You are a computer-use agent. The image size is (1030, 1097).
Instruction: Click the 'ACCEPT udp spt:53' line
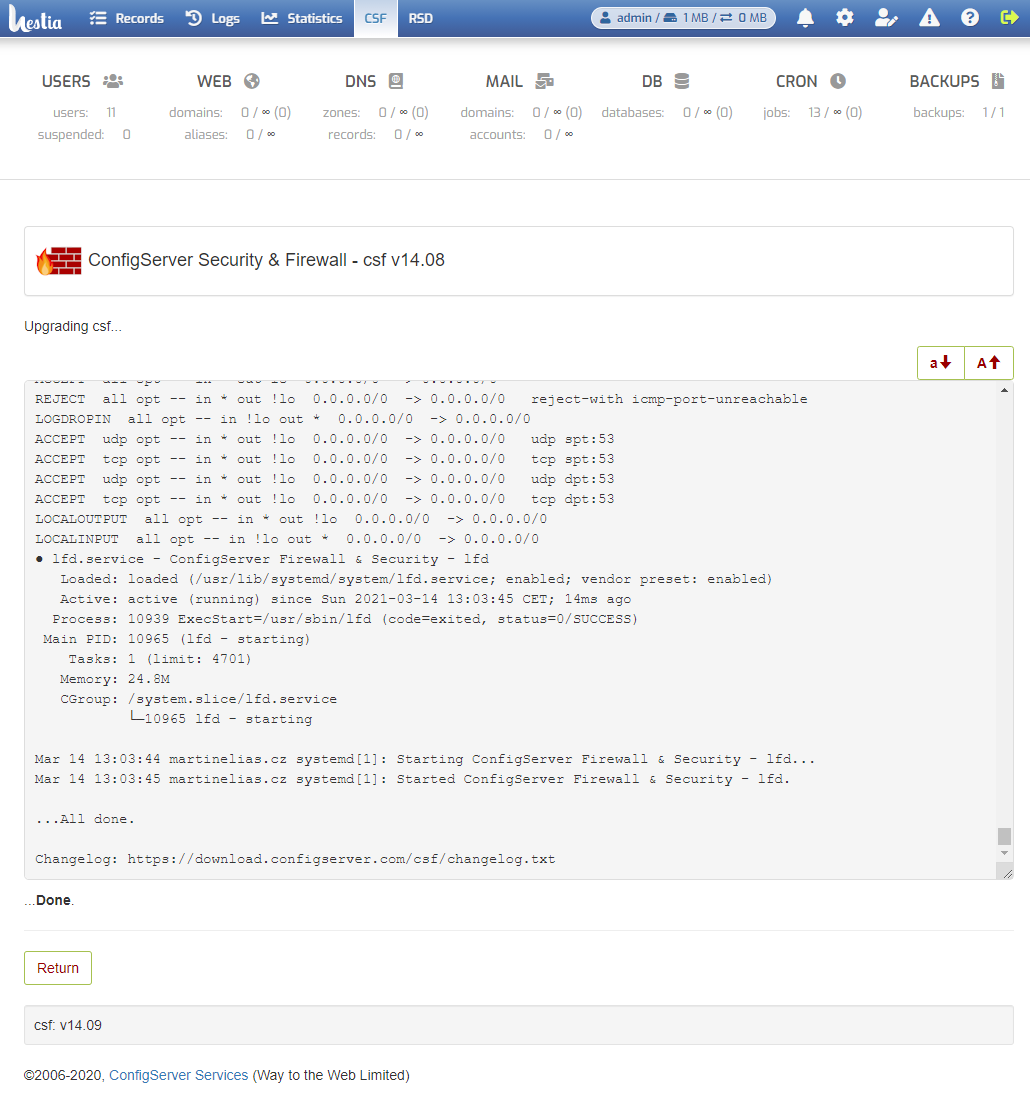click(x=325, y=439)
